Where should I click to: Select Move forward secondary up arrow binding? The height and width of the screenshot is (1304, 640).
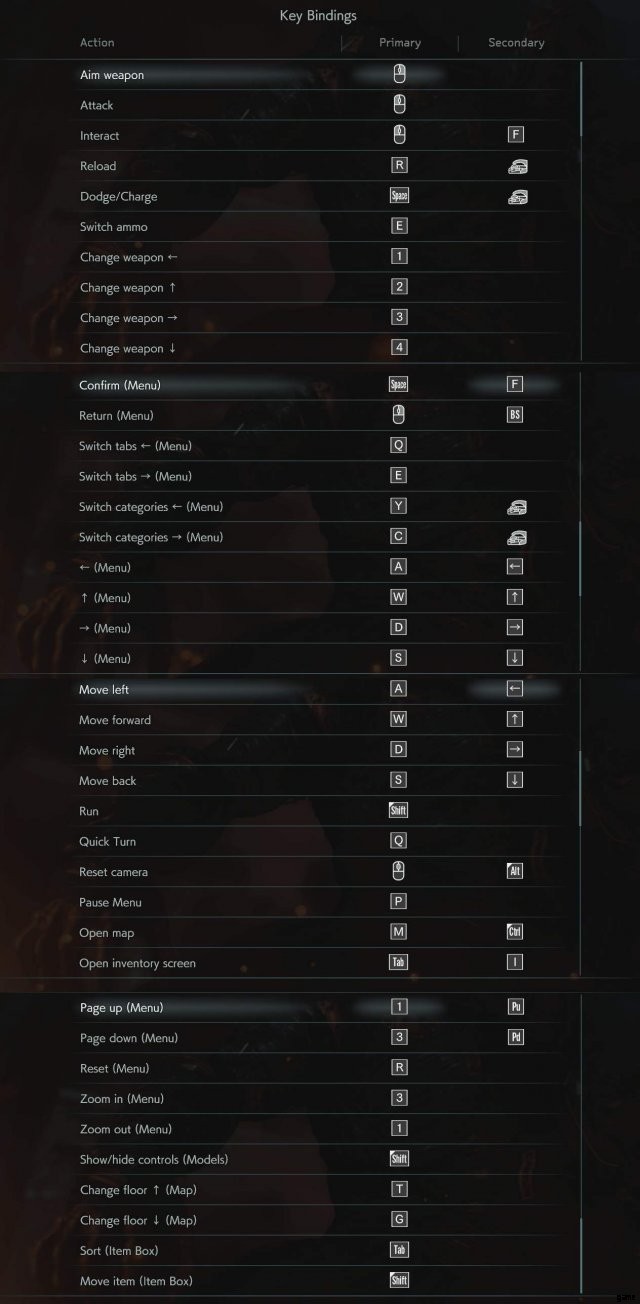515,719
